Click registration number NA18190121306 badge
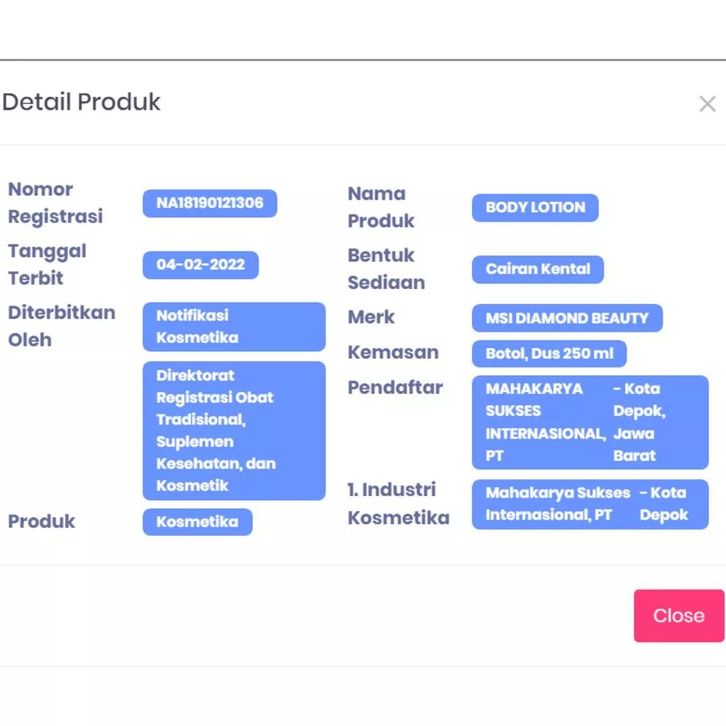The width and height of the screenshot is (726, 726). 210,203
